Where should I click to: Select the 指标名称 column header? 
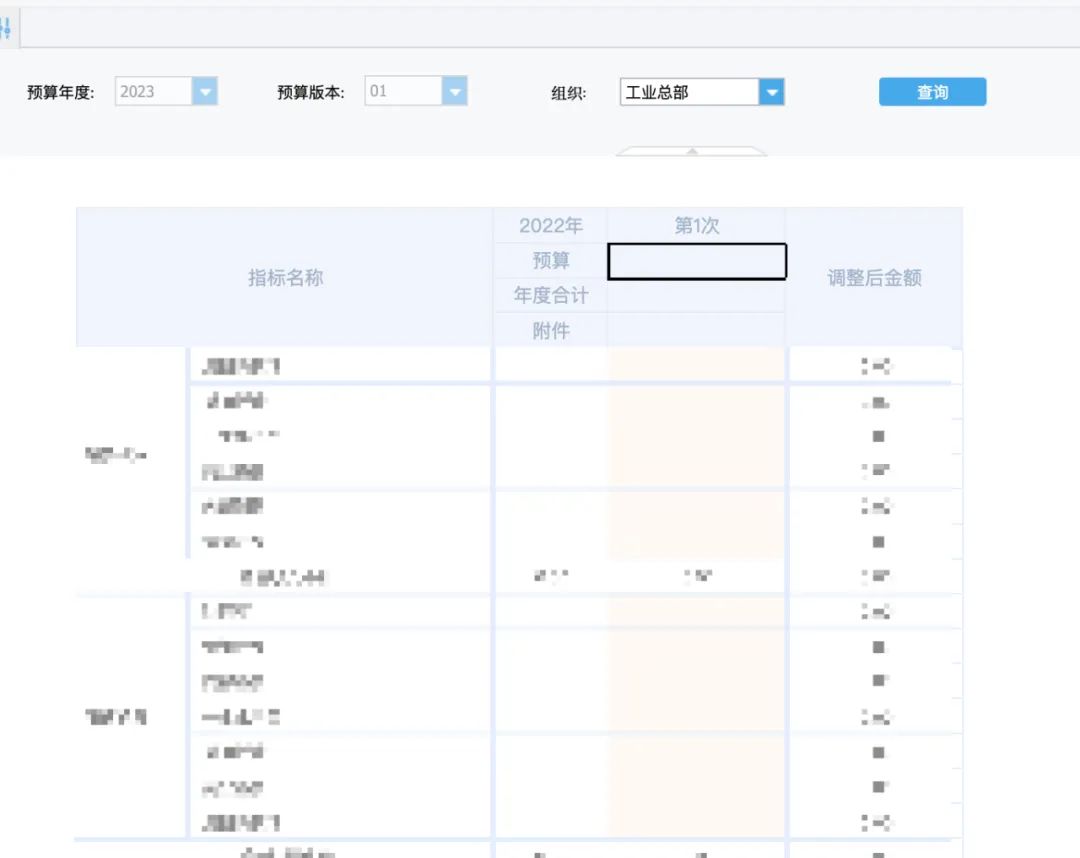point(285,278)
